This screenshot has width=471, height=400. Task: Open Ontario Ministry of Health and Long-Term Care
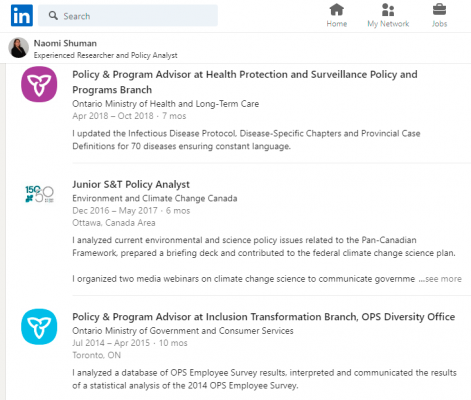(165, 104)
